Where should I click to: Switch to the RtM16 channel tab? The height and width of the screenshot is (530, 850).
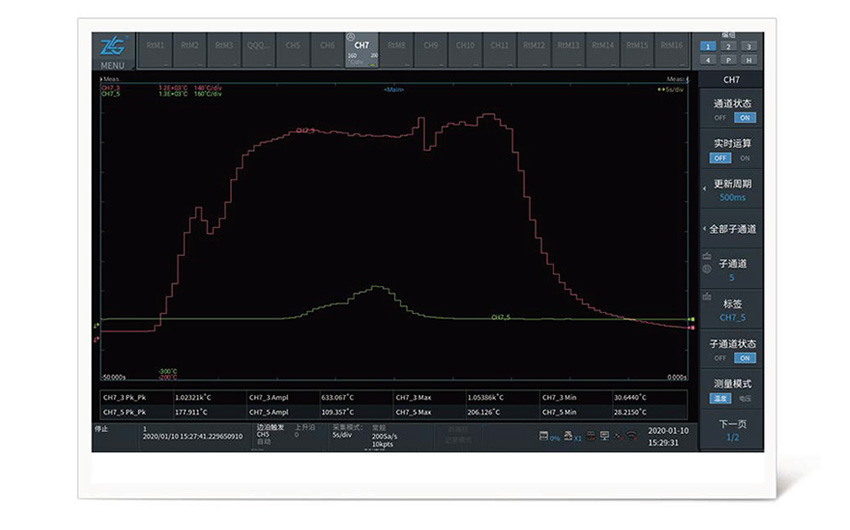coord(672,50)
